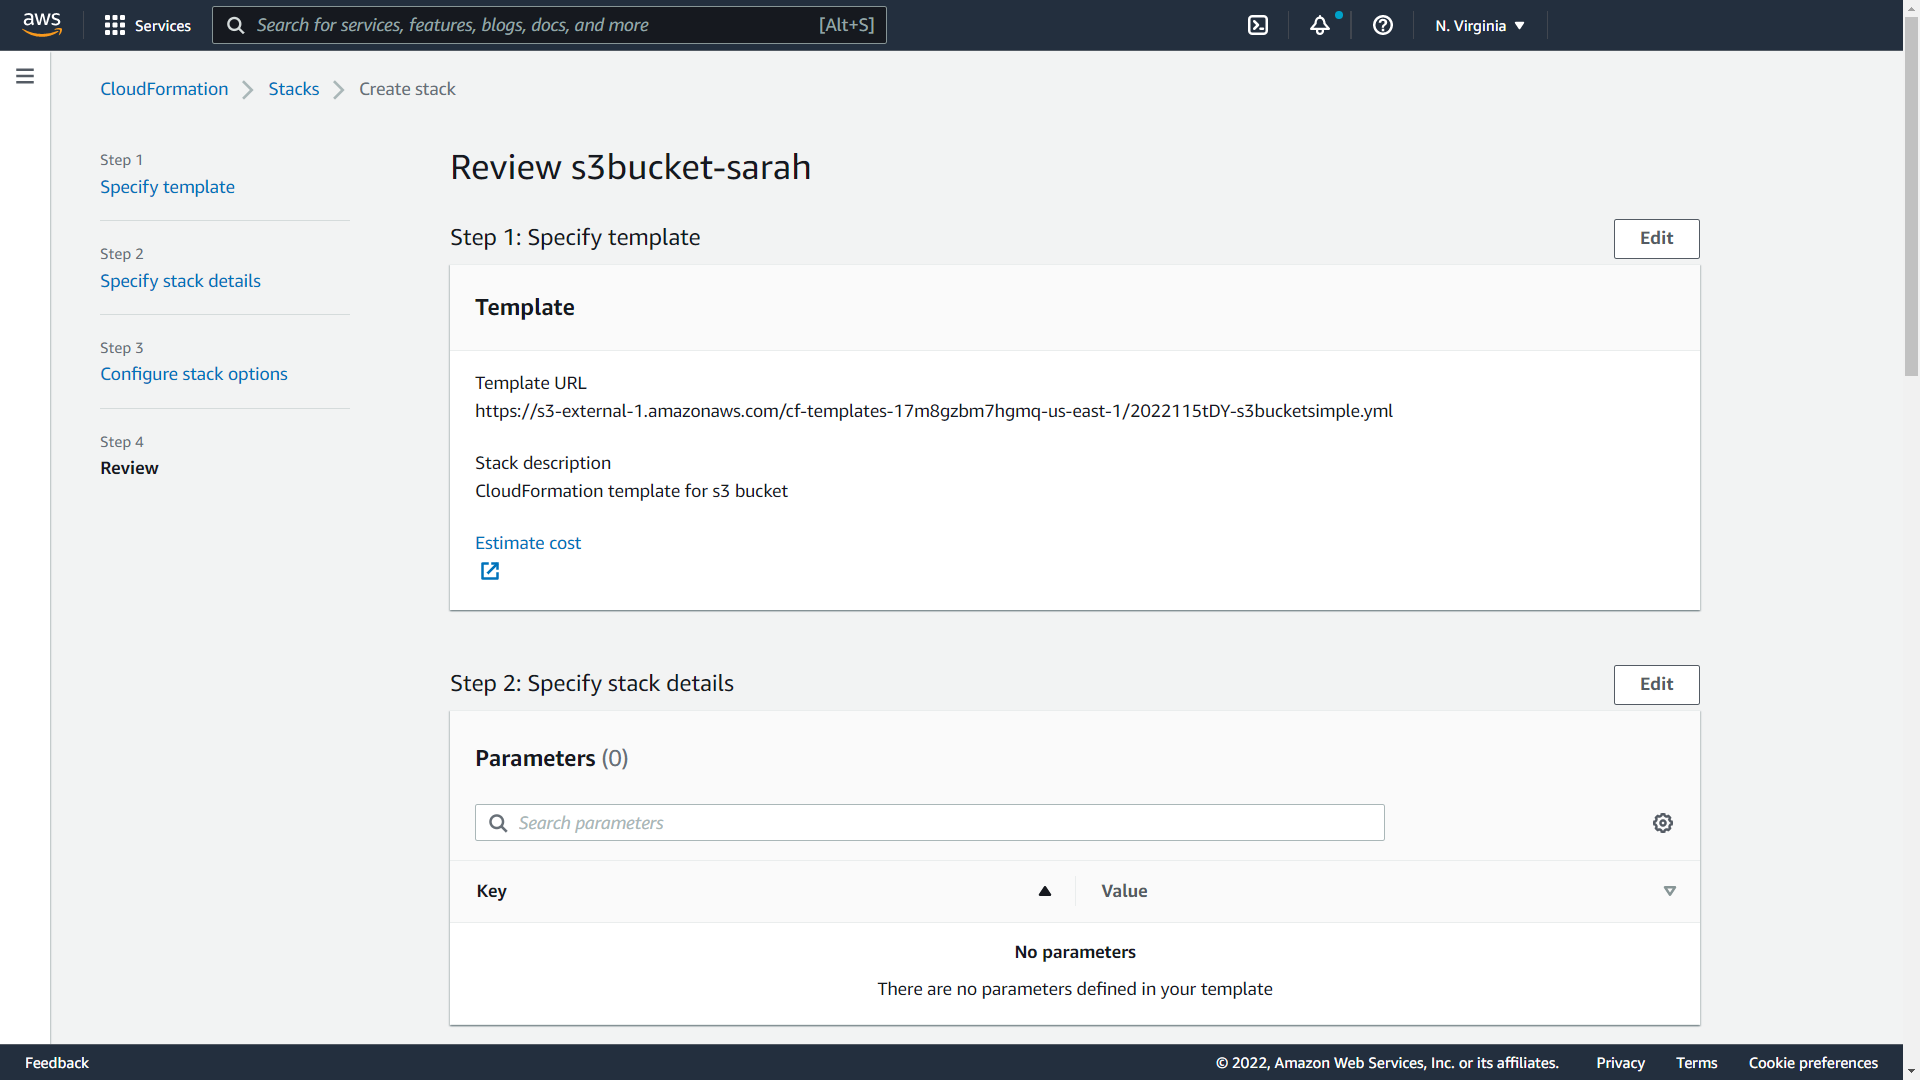
Task: Click the AWS home logo
Action: pos(42,25)
